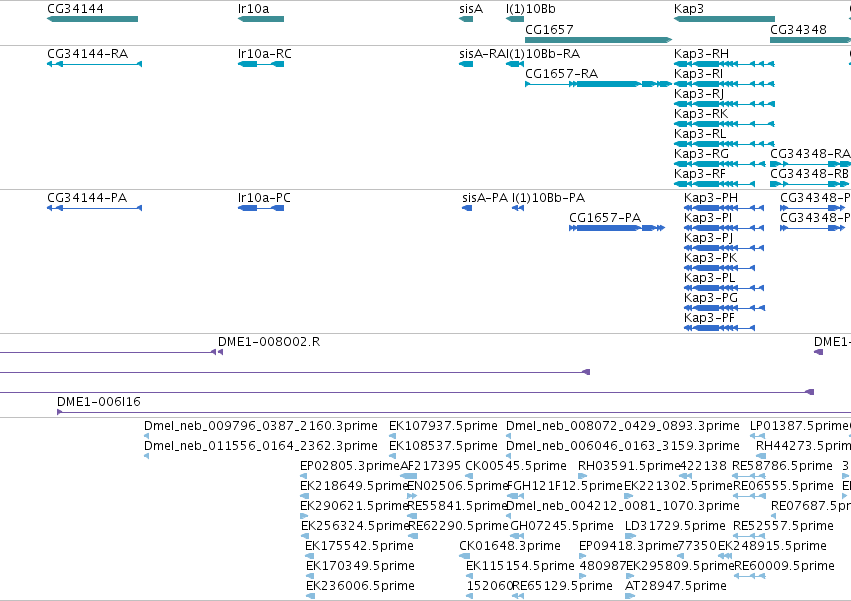The image size is (851, 601).
Task: Select the CK01648.3prime EST
Action: [x=510, y=546]
